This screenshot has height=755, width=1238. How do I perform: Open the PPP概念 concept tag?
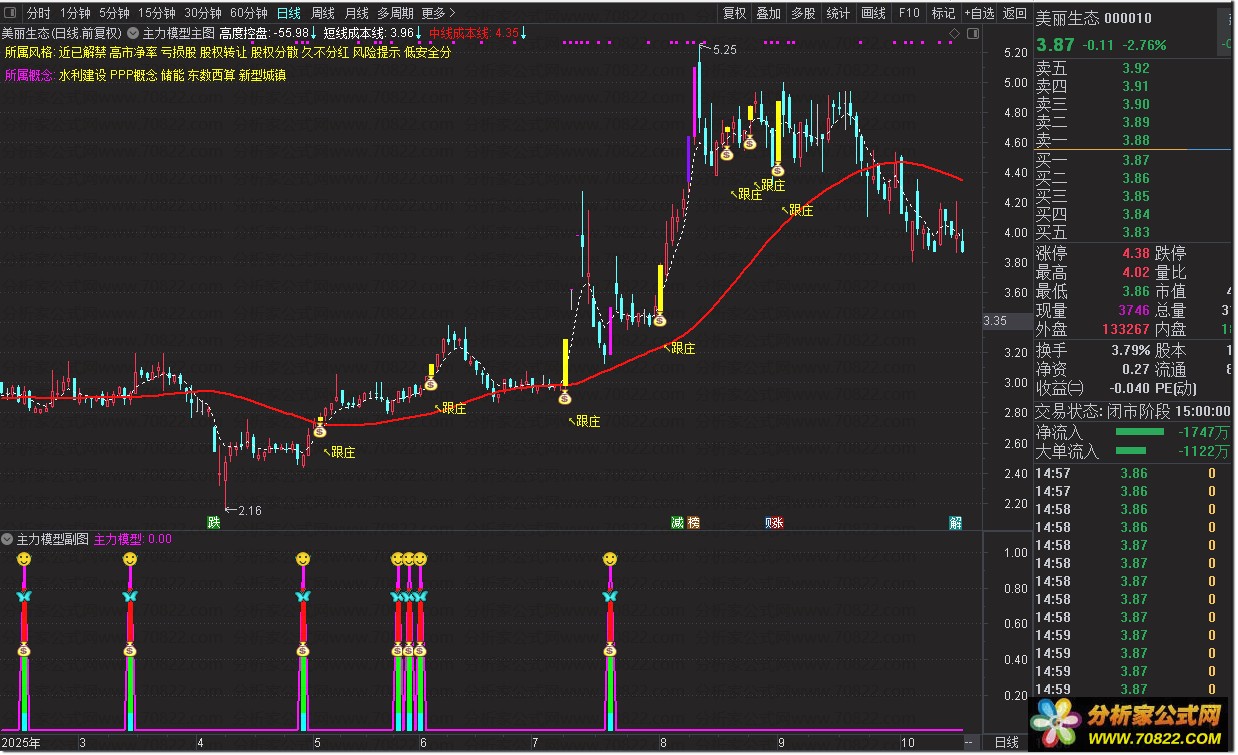pyautogui.click(x=134, y=75)
